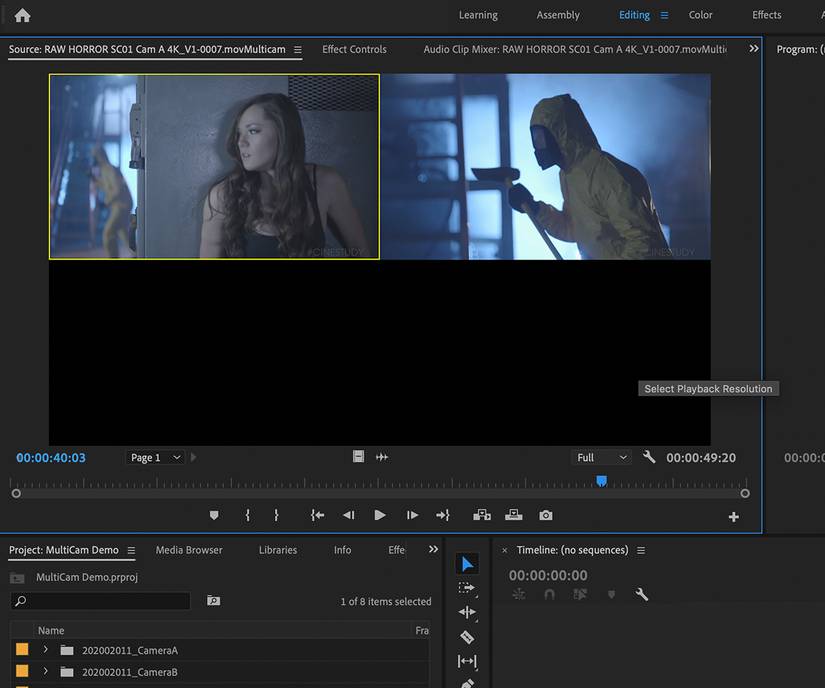
Task: Capture a frame with Export Frame
Action: [x=545, y=515]
